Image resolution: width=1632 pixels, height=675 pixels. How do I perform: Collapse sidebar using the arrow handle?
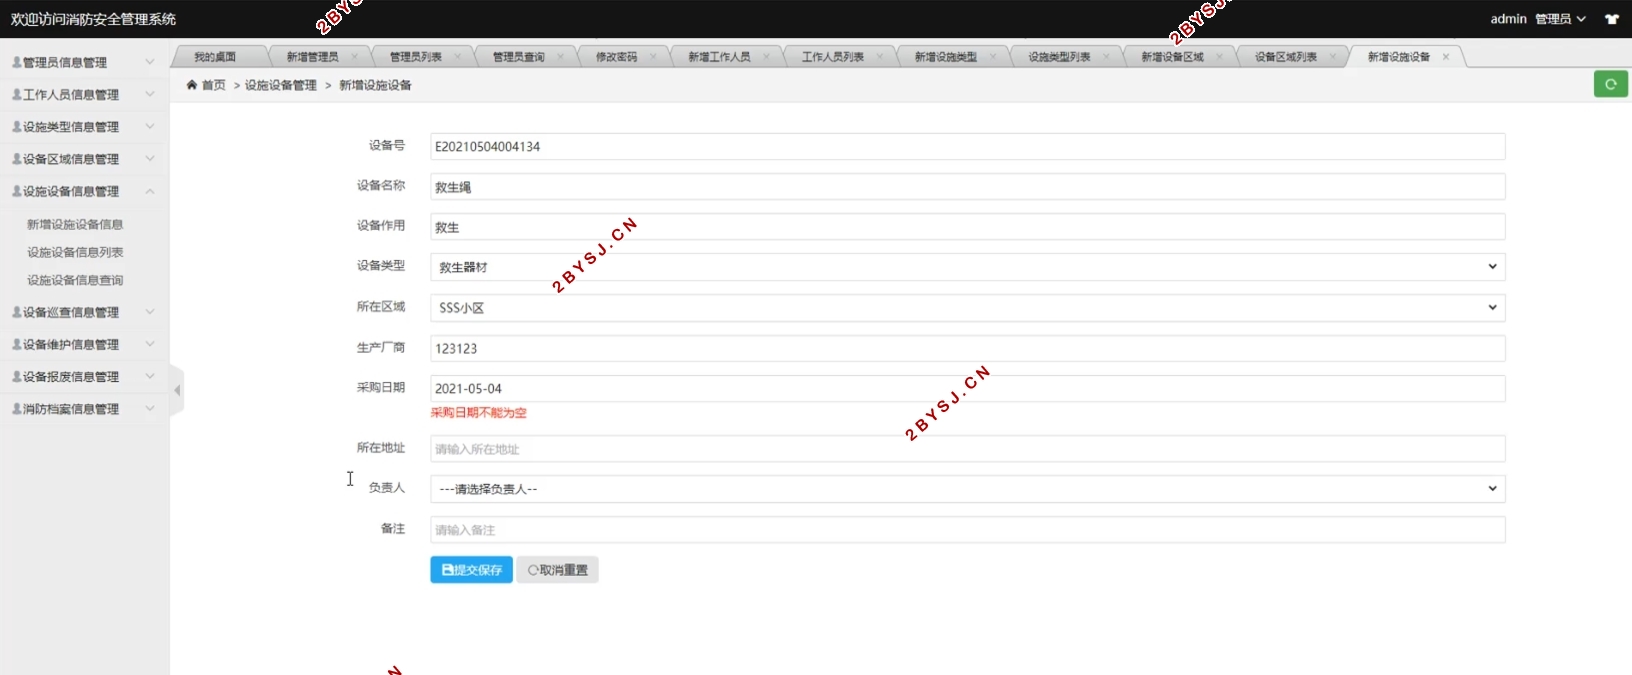point(177,390)
